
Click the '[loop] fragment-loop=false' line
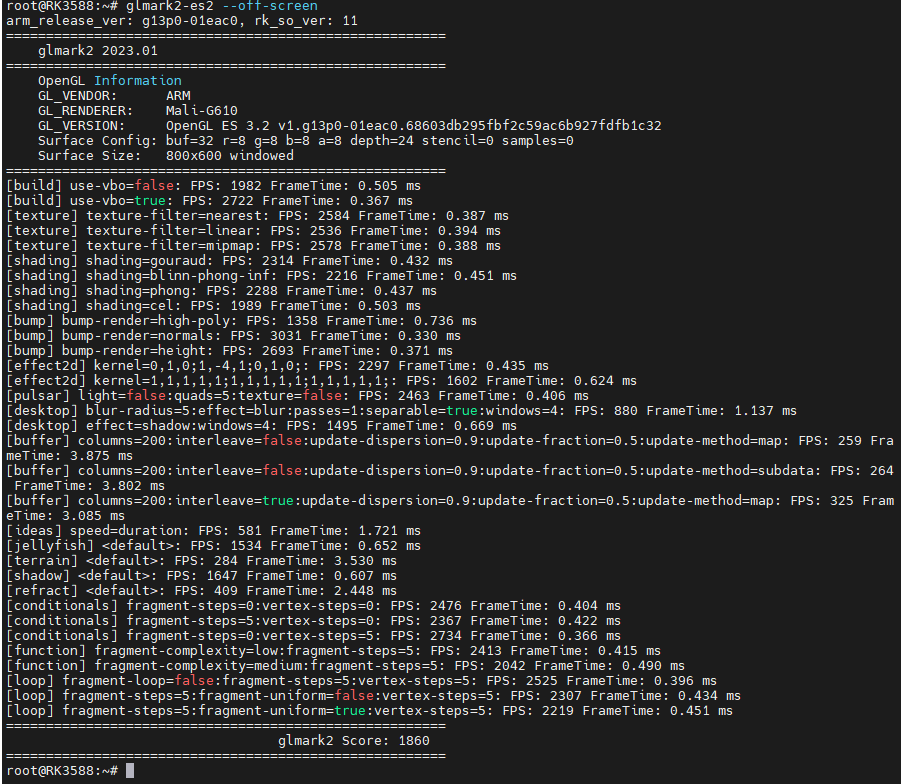(362, 680)
